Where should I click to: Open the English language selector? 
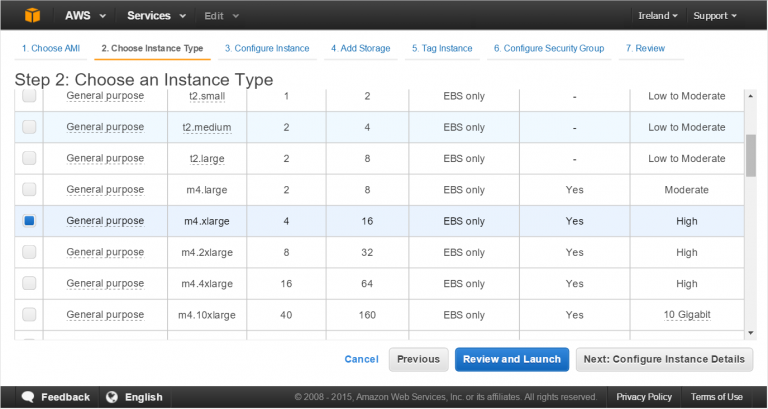pyautogui.click(x=134, y=397)
